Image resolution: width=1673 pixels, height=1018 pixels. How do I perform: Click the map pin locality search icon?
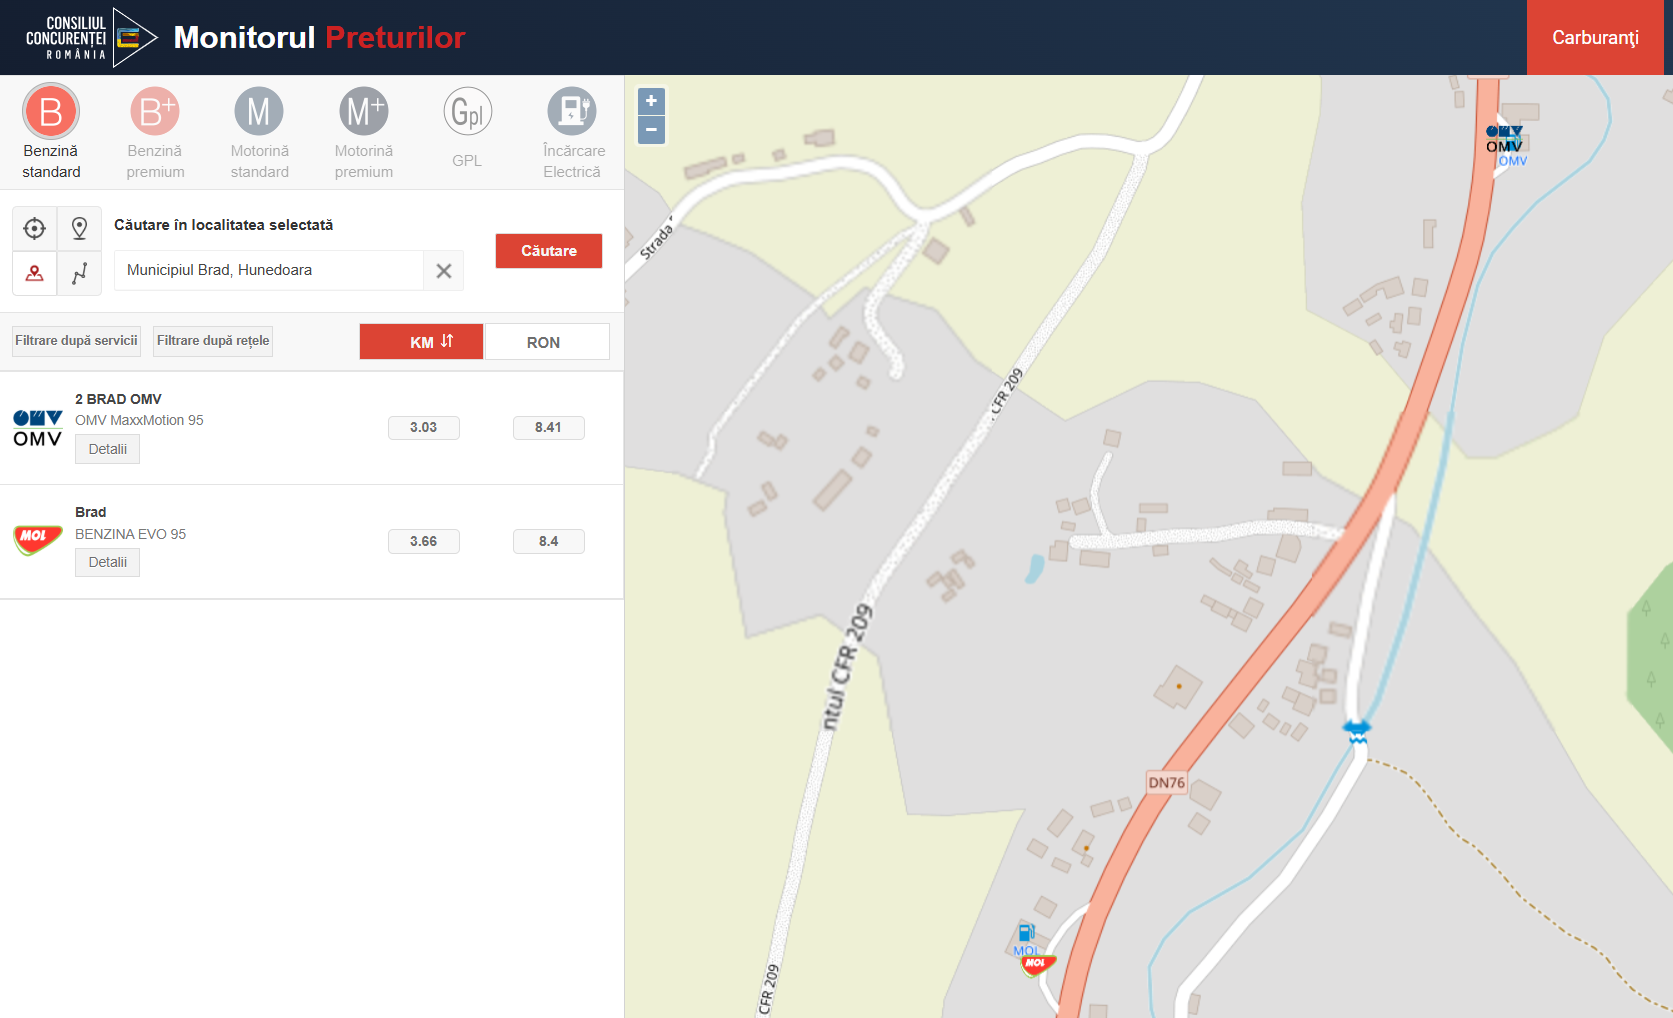click(80, 229)
